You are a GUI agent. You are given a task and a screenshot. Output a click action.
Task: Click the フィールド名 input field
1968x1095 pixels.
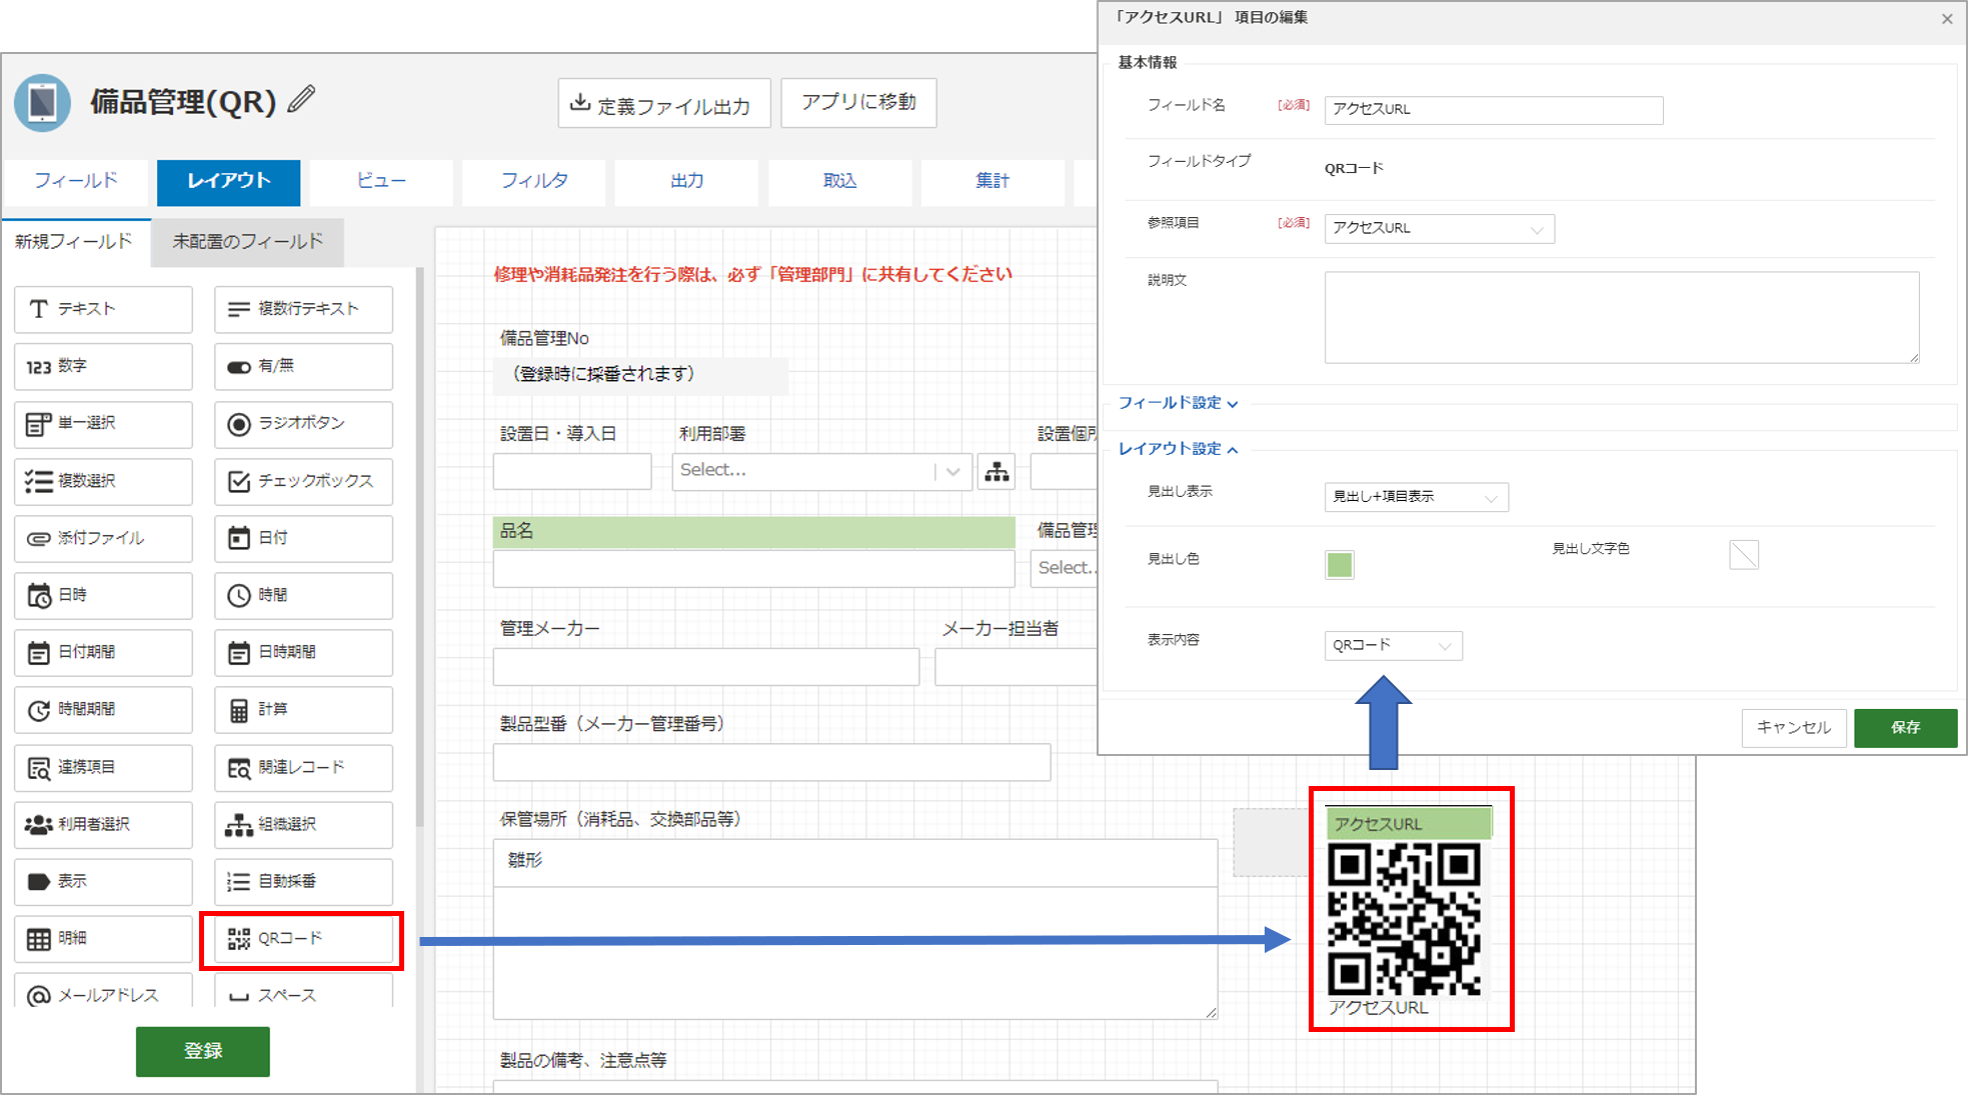[x=1494, y=110]
